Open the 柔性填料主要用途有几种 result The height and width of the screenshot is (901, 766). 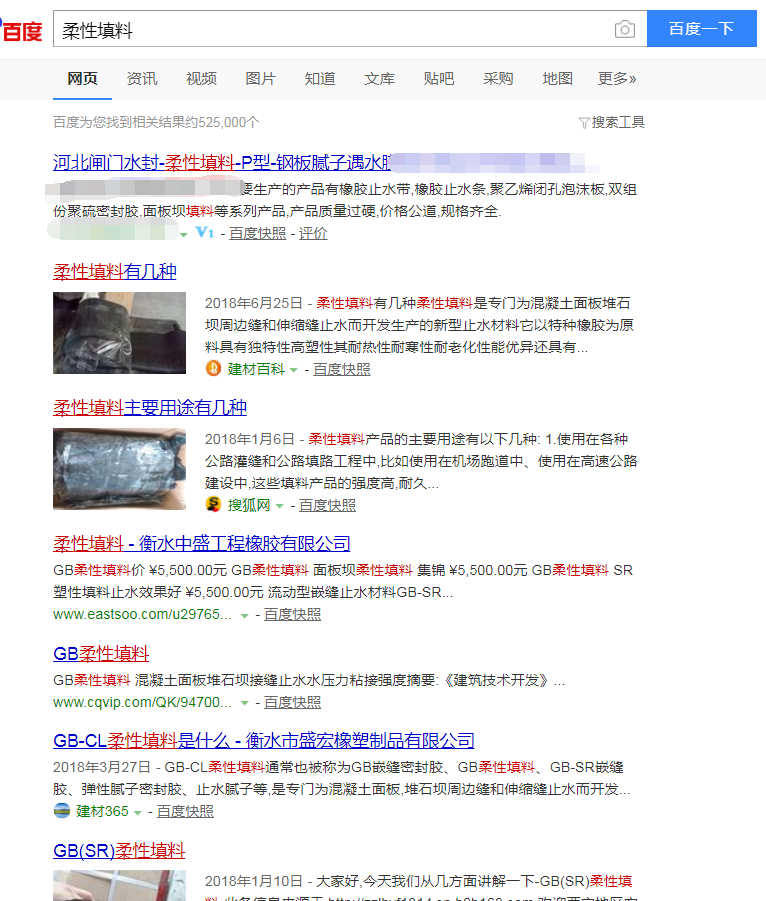click(150, 408)
